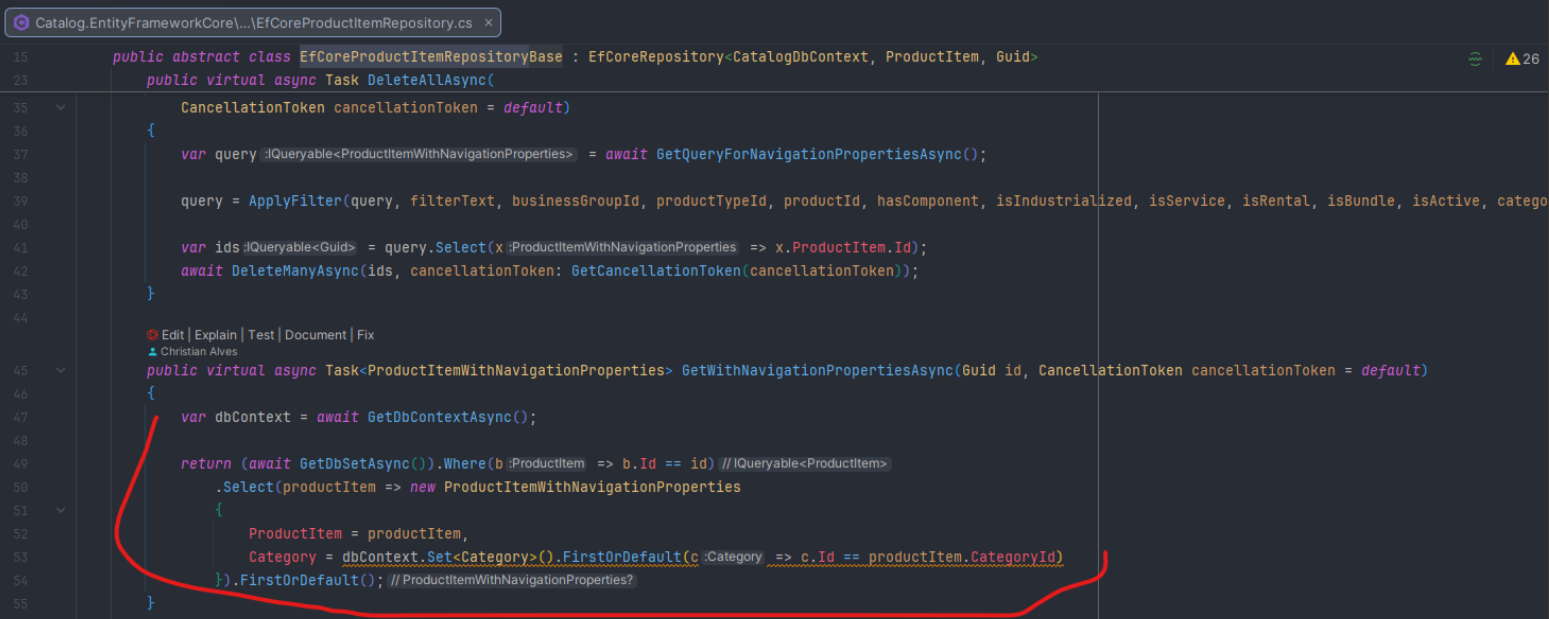1549x619 pixels.
Task: Click line number 49 in the gutter
Action: 21,464
